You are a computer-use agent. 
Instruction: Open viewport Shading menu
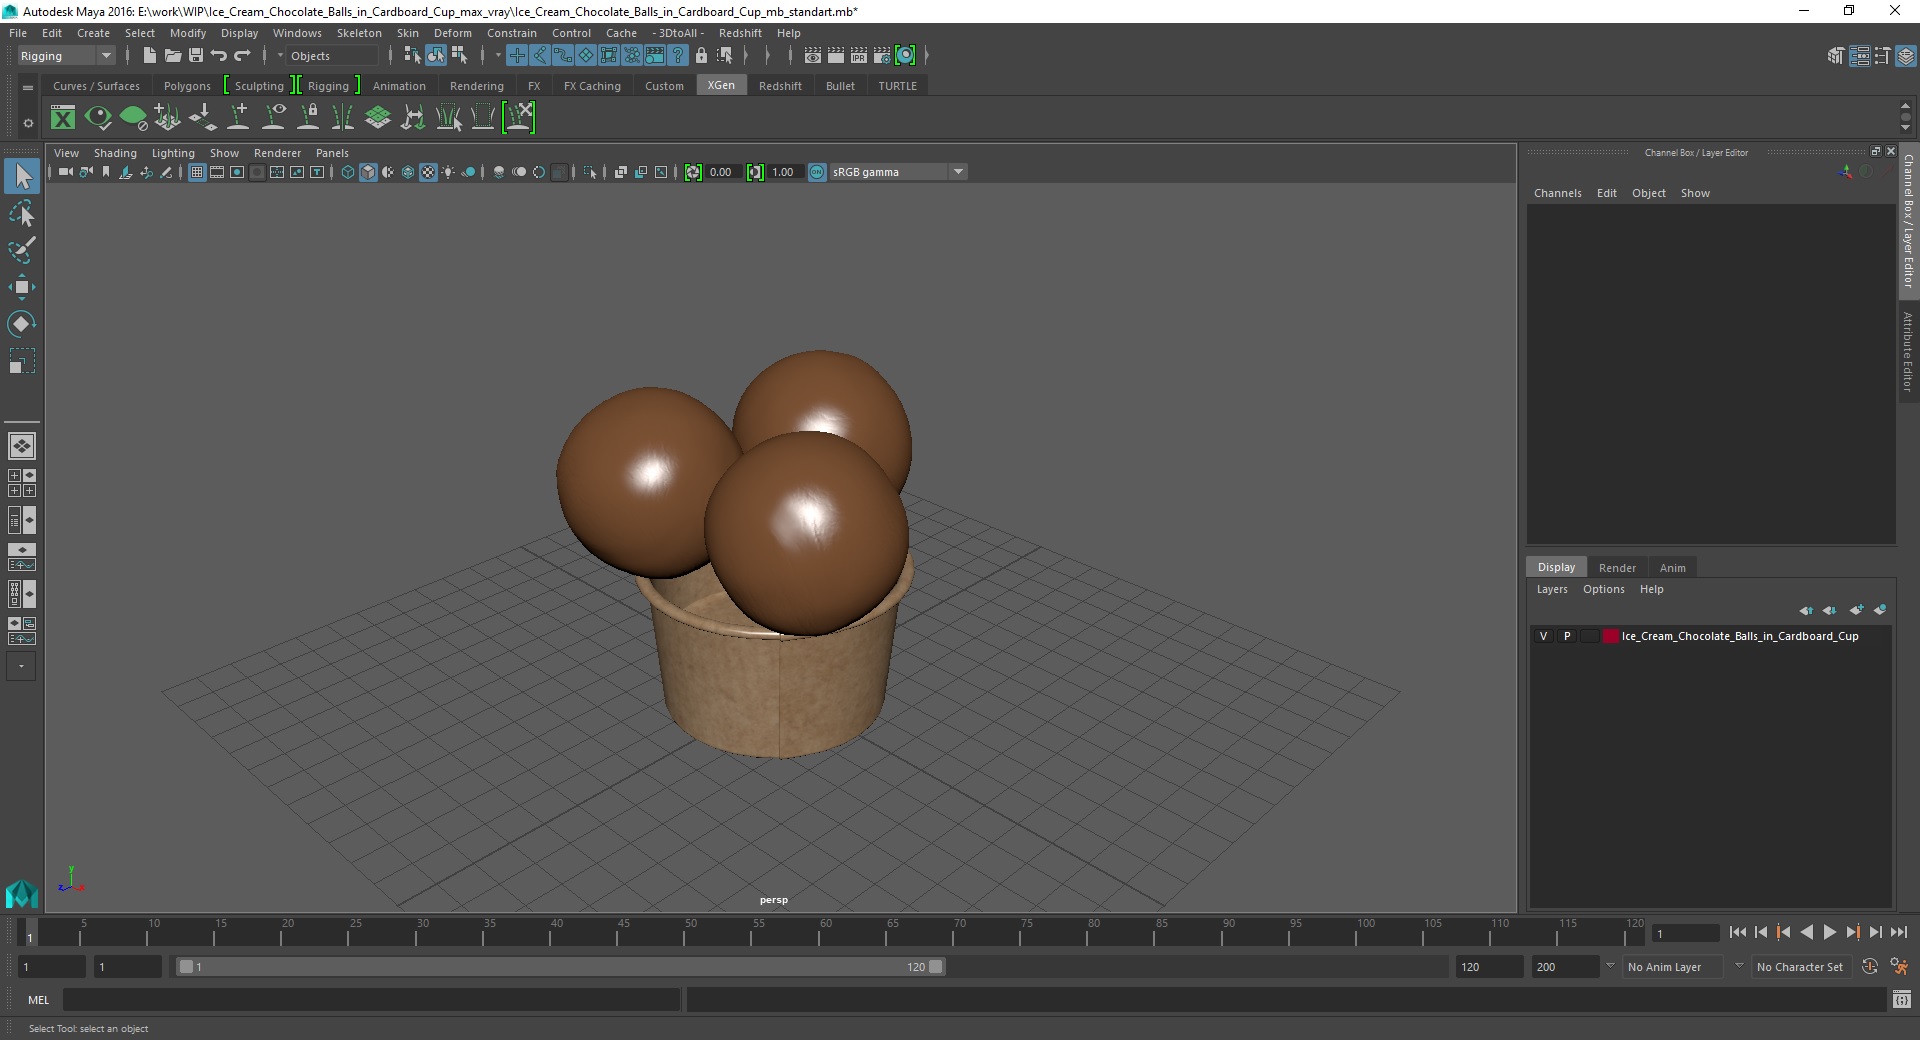(x=115, y=153)
